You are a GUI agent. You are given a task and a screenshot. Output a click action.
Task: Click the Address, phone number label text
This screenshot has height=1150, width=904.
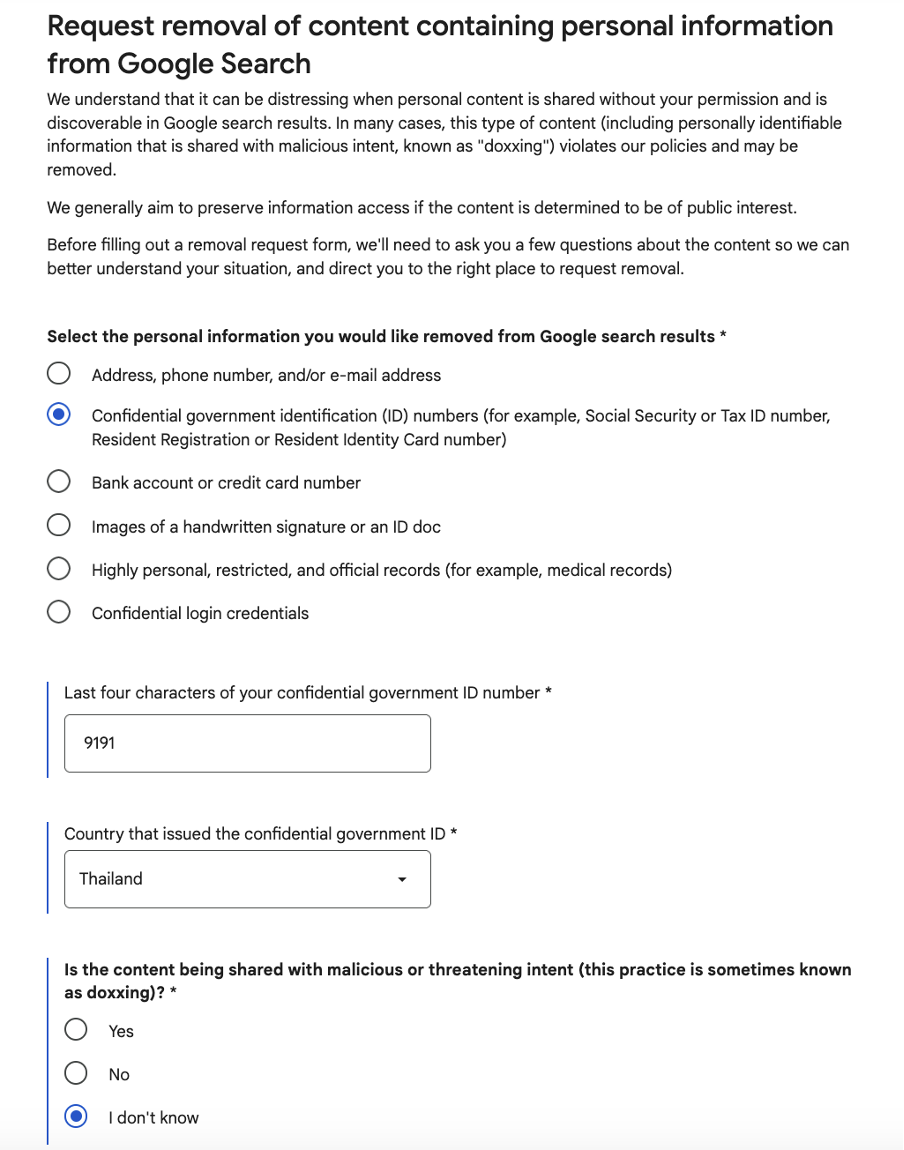266,375
